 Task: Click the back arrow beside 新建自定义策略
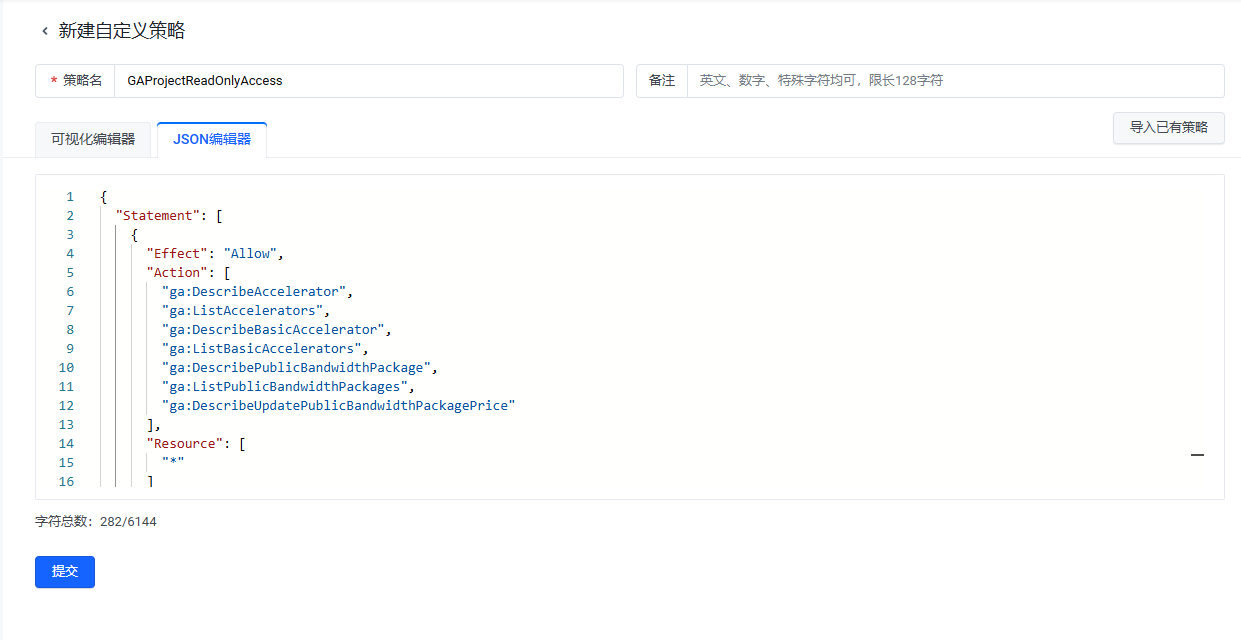tap(45, 32)
